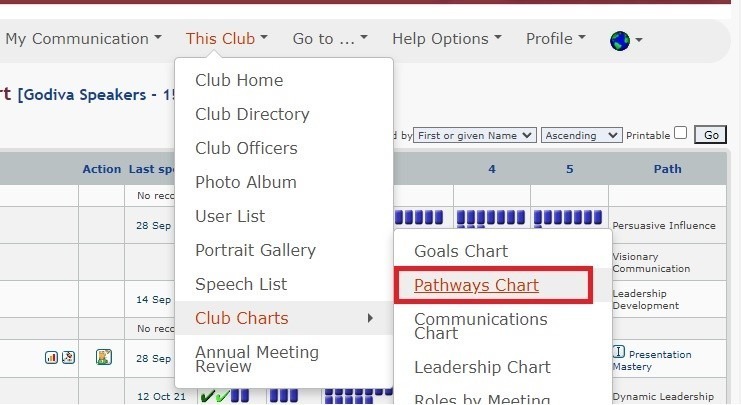Click the speaker figure icon beside the chart icon
This screenshot has width=741, height=405.
click(x=69, y=358)
